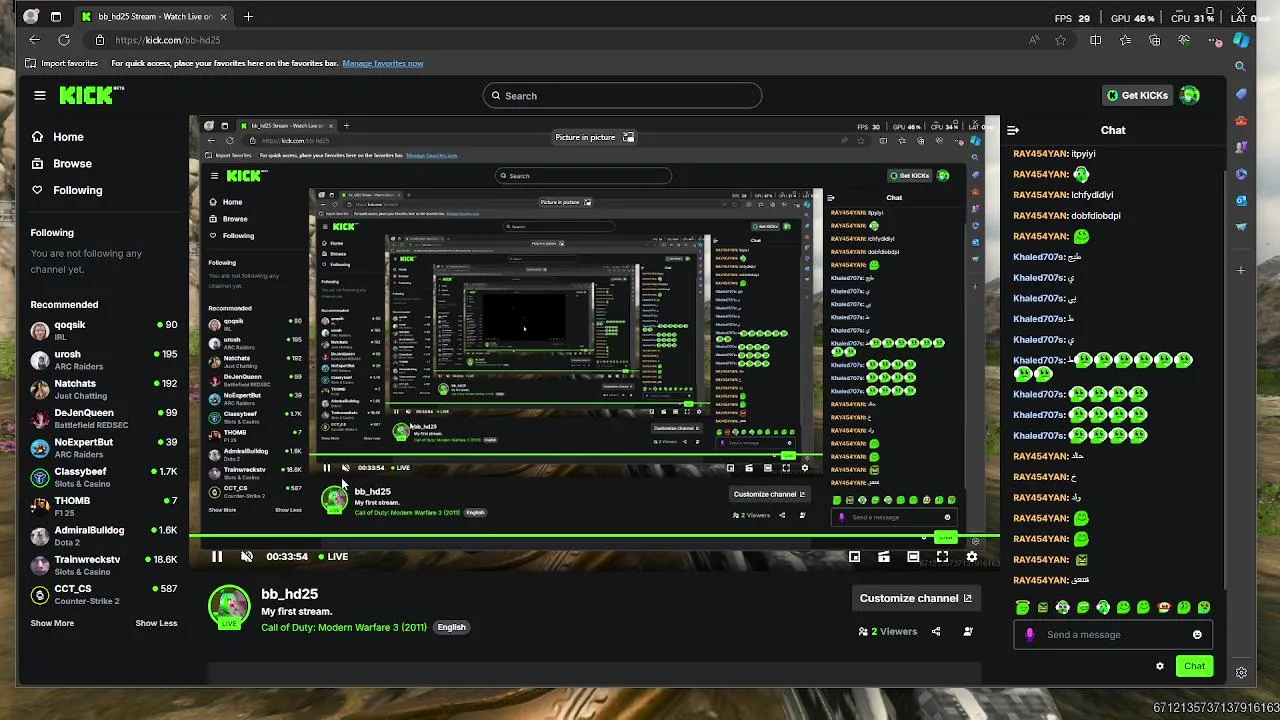This screenshot has height=720, width=1280.
Task: Refresh the page
Action: click(64, 40)
